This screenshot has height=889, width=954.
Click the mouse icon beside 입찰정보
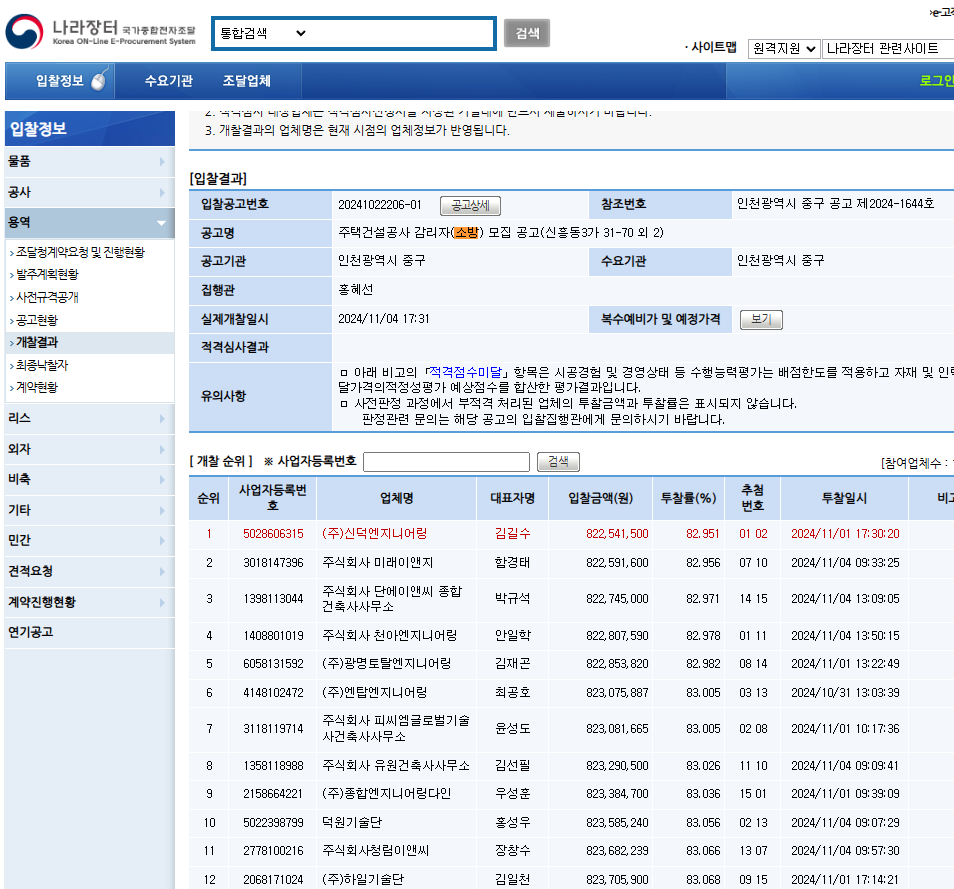pyautogui.click(x=99, y=80)
